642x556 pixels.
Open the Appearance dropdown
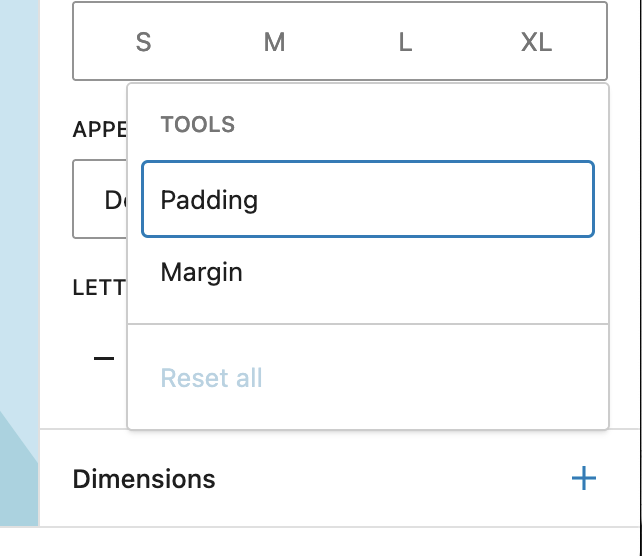coord(101,200)
